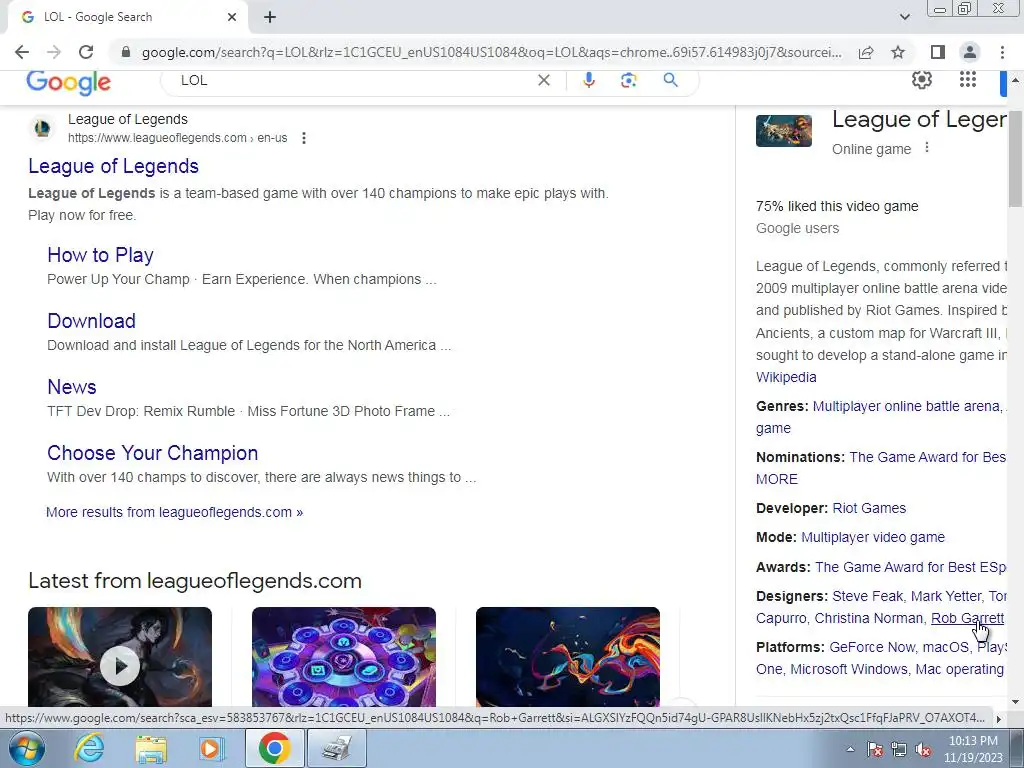The image size is (1024, 768).
Task: Open the Chrome profile avatar
Action: pos(970,52)
